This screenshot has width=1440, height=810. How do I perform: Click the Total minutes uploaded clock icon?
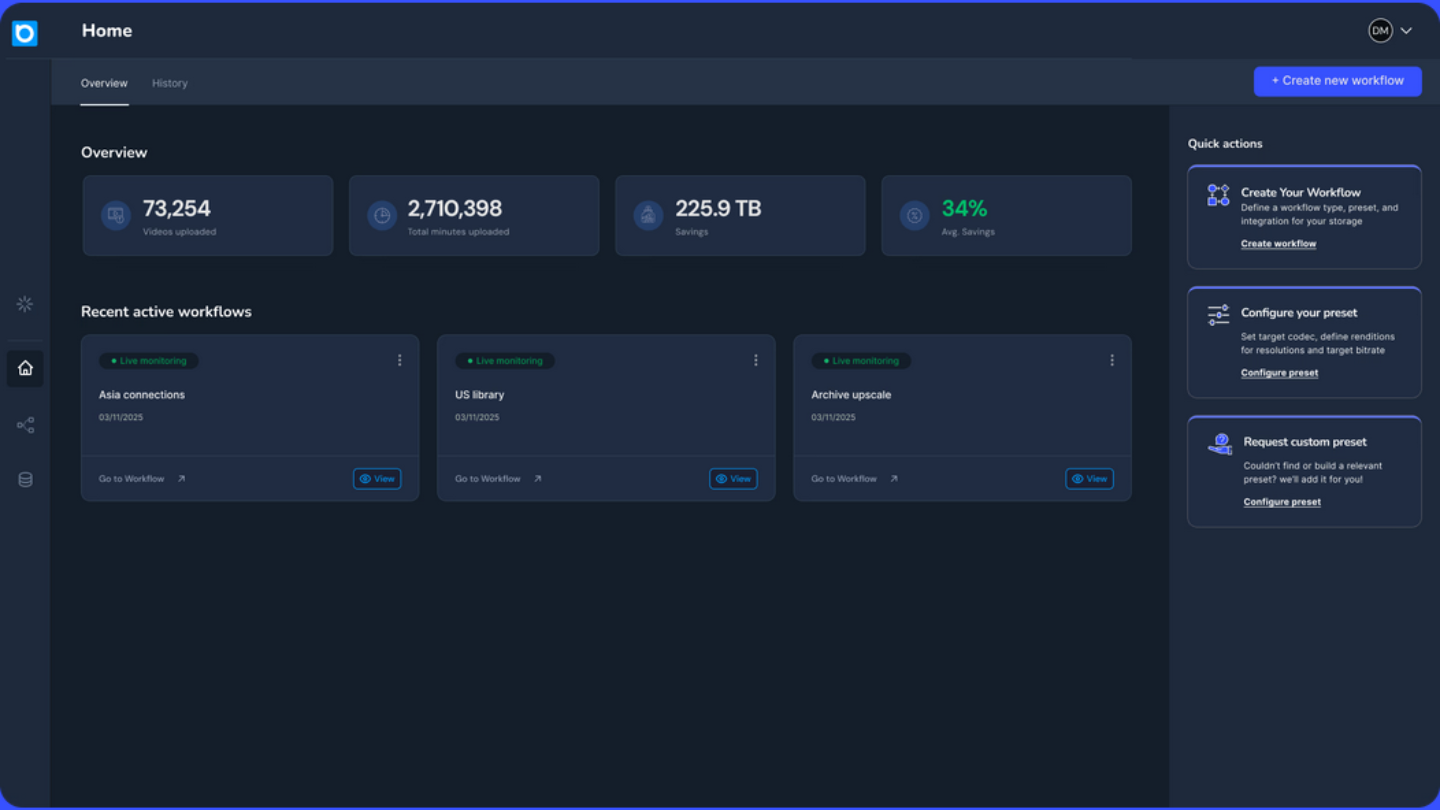click(382, 215)
